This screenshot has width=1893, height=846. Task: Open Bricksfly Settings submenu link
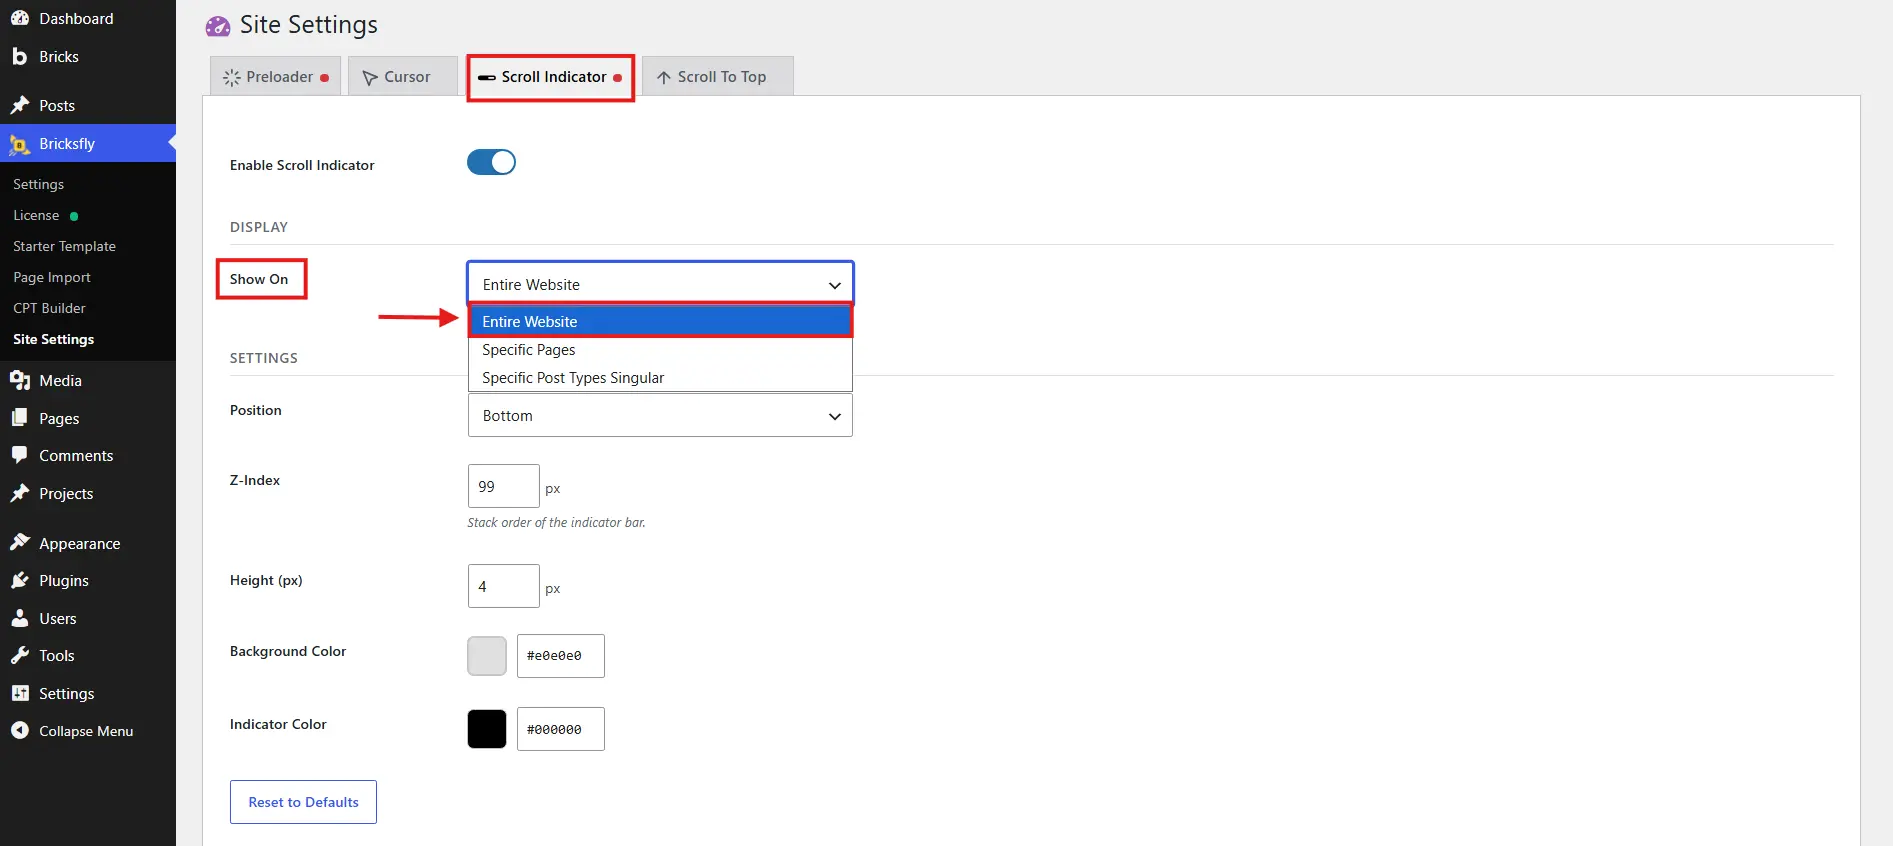[x=38, y=184]
